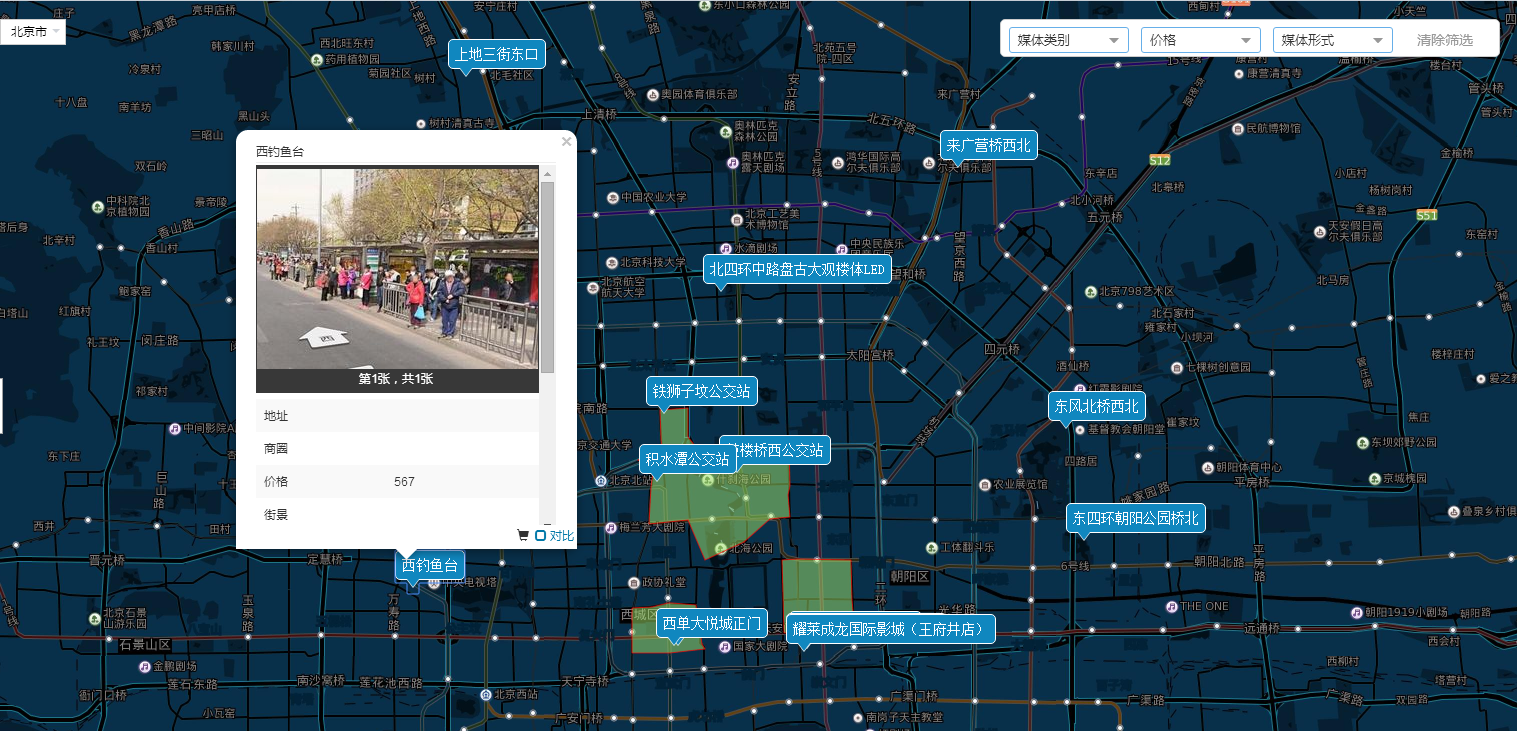Image resolution: width=1517 pixels, height=731 pixels.
Task: Click the 政协礼堂 POI icon
Action: [632, 582]
